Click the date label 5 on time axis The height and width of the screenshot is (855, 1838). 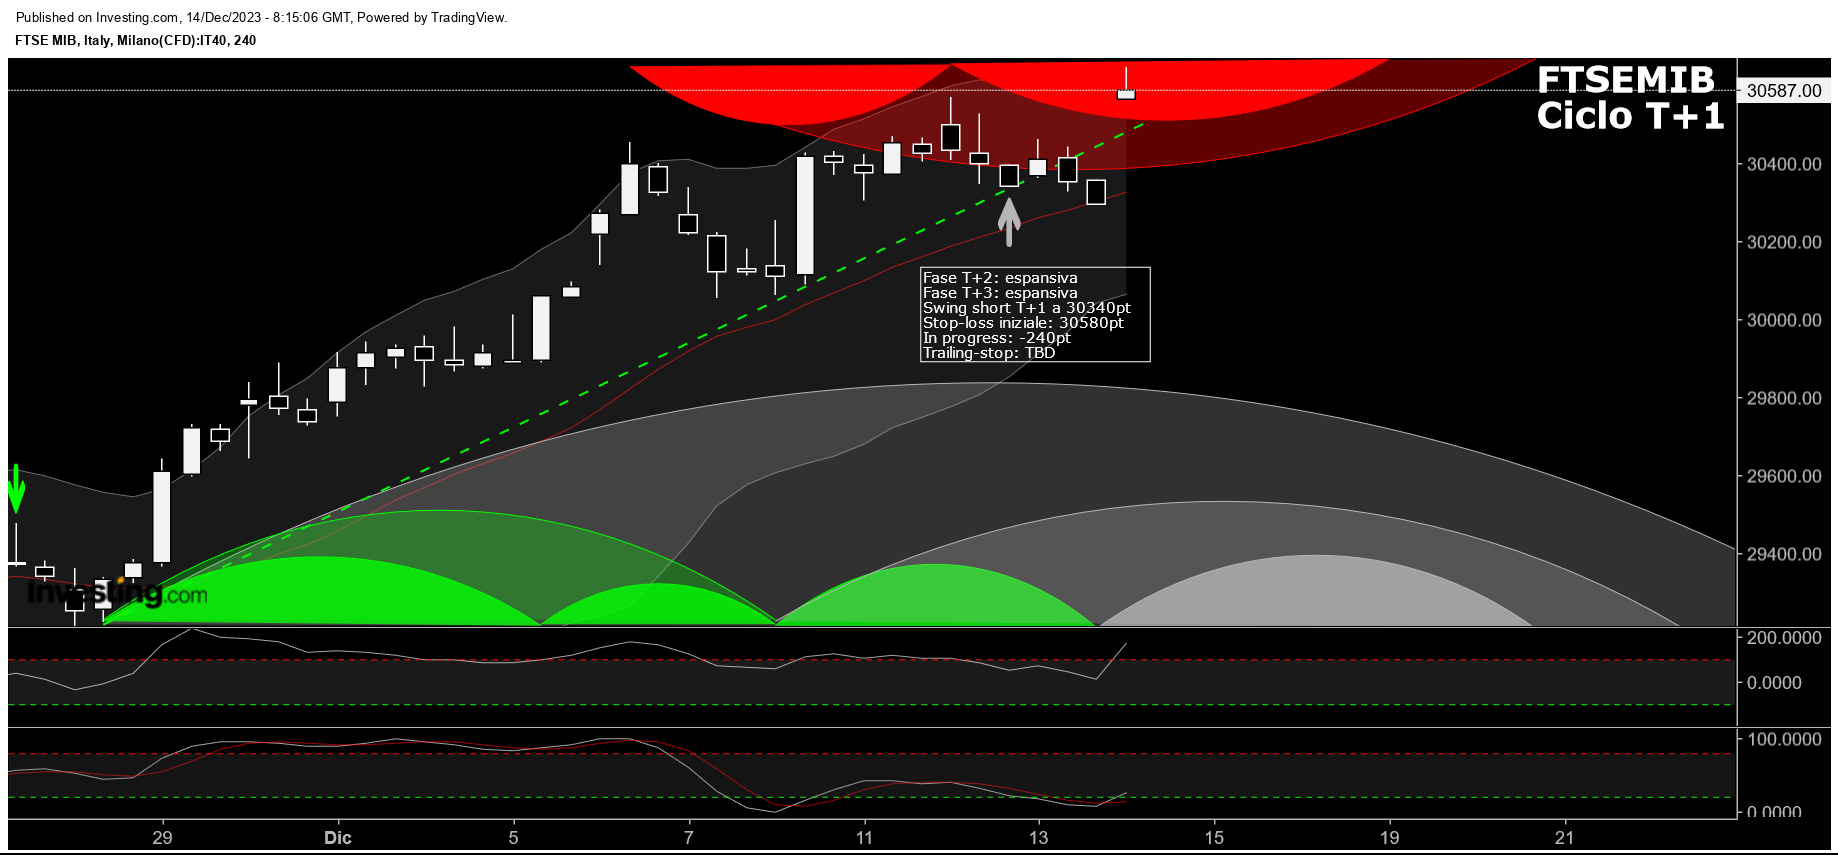(x=514, y=837)
